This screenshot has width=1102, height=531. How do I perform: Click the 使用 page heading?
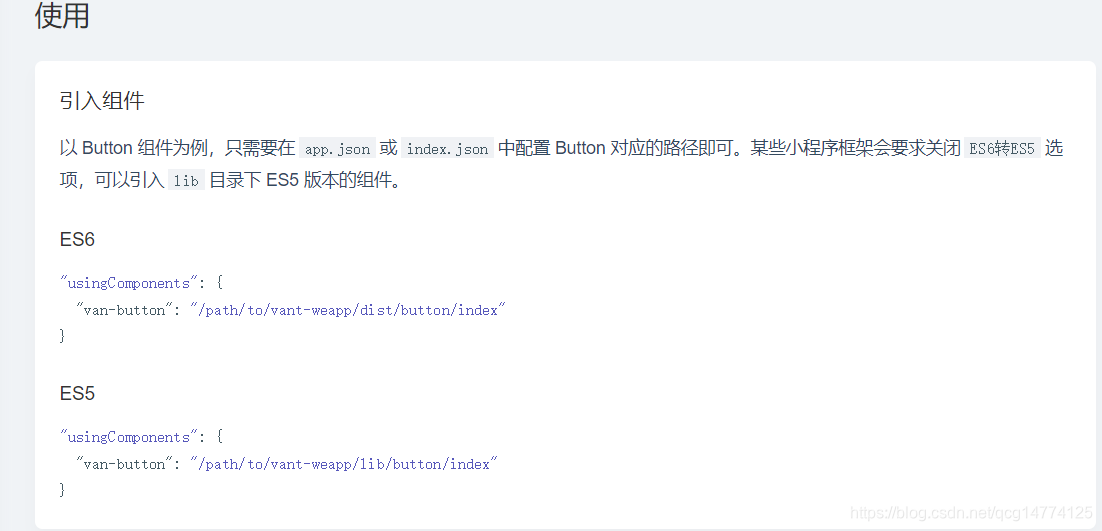(63, 15)
